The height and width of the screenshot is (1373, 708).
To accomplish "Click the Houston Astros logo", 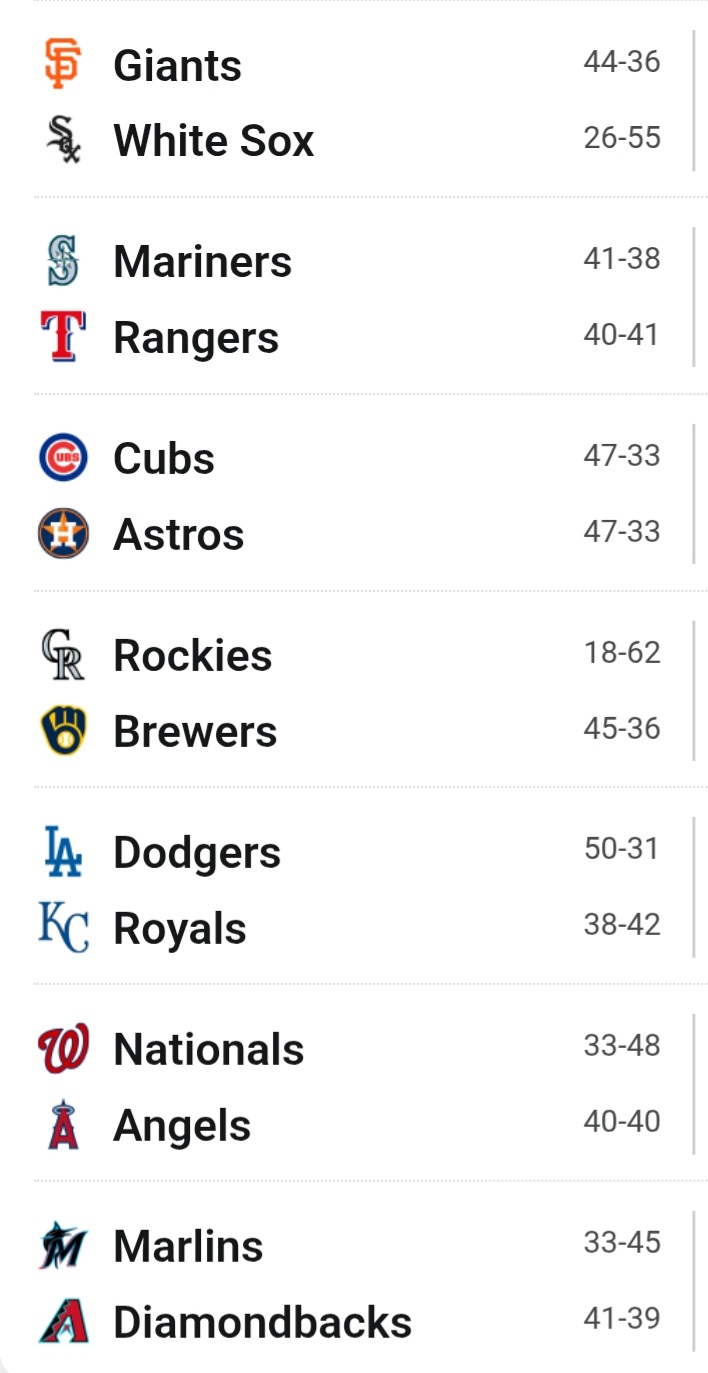I will coord(63,533).
